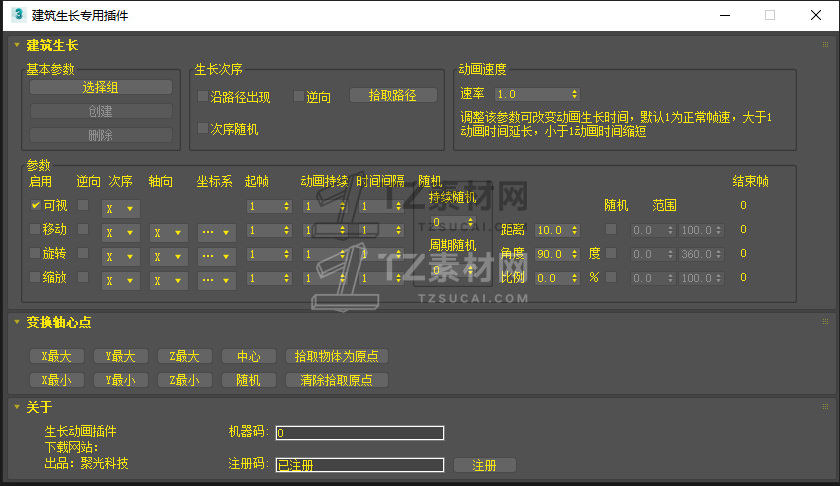Open 坐标系 dropdown in 旋转 row
Image resolution: width=840 pixels, height=486 pixels.
click(216, 257)
